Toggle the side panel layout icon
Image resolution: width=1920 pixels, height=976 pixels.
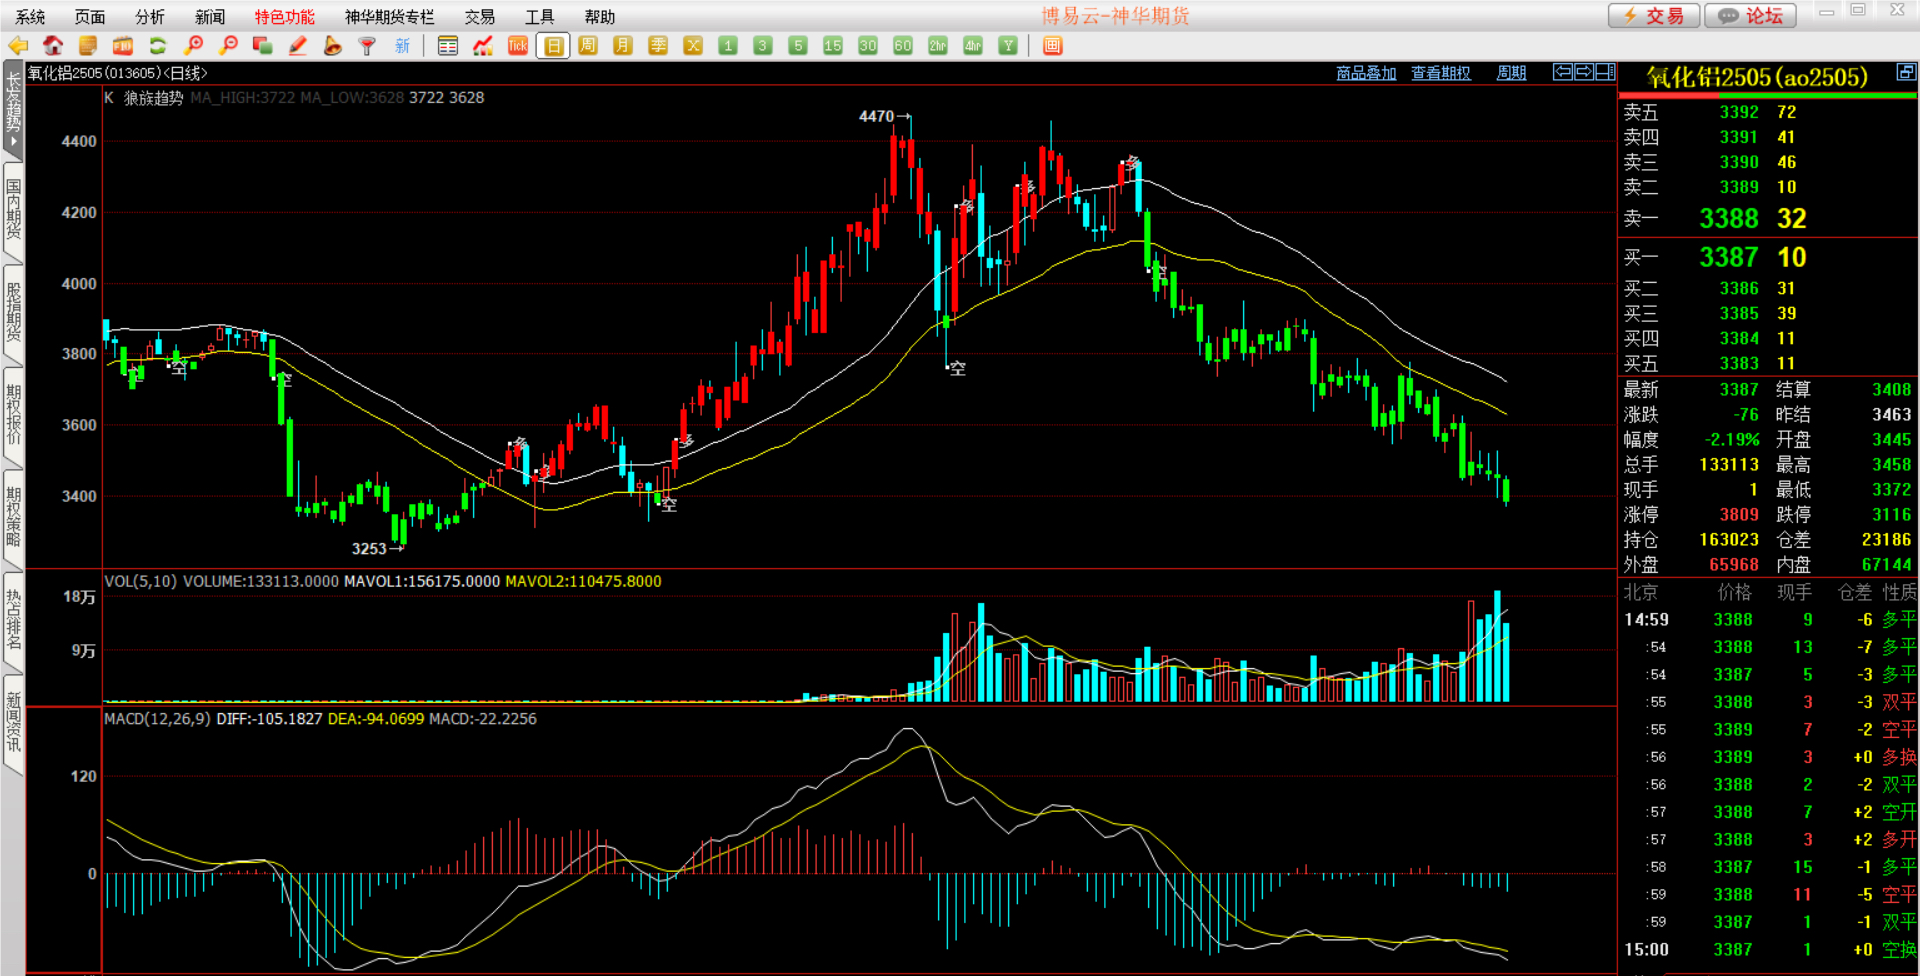[x=1605, y=72]
